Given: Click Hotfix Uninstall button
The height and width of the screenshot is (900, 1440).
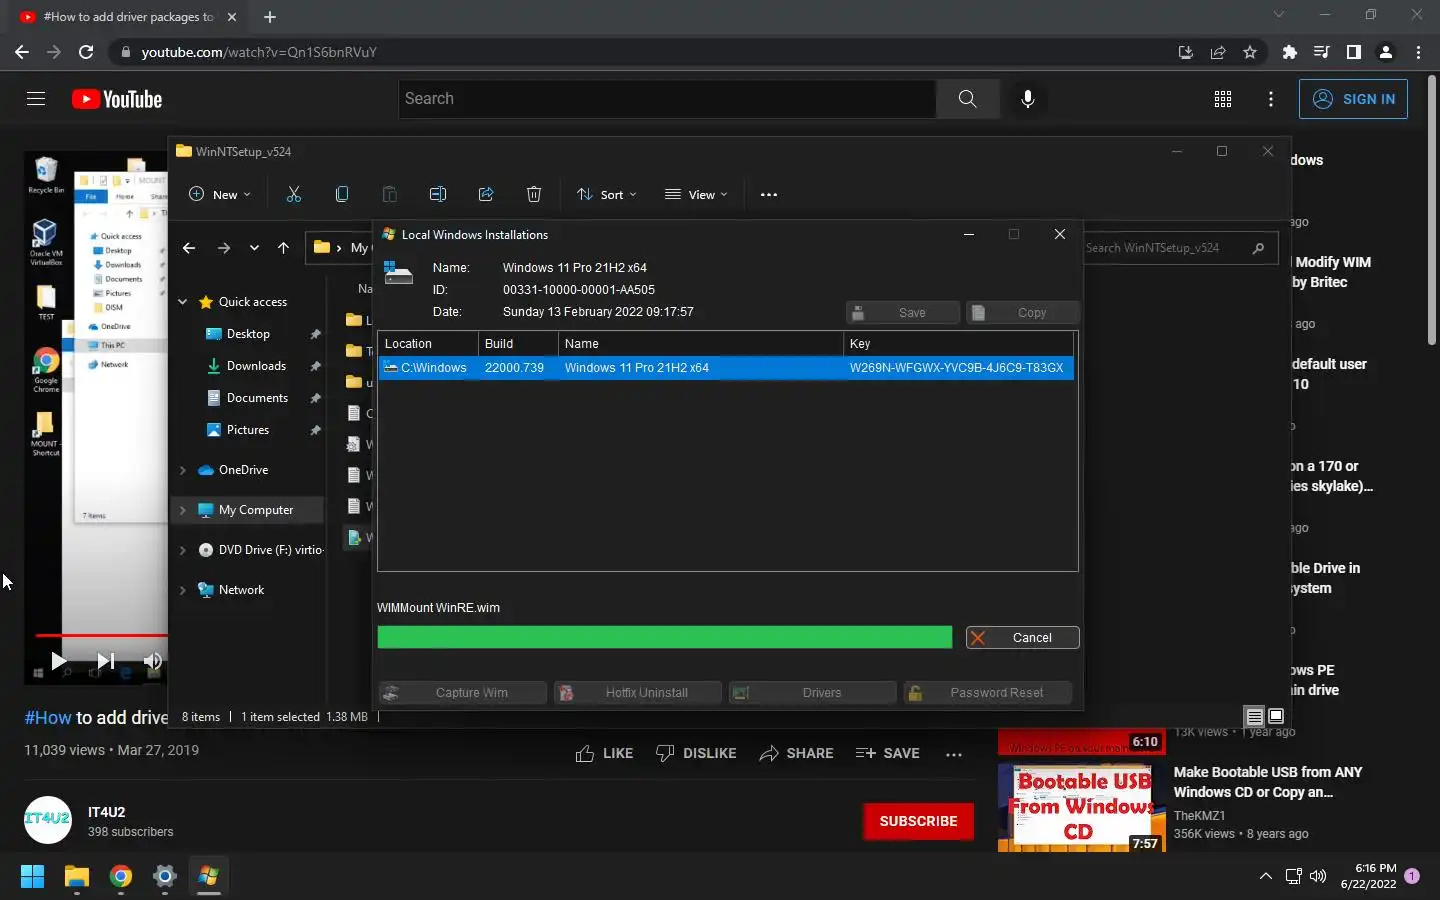Looking at the screenshot, I should click(x=638, y=693).
